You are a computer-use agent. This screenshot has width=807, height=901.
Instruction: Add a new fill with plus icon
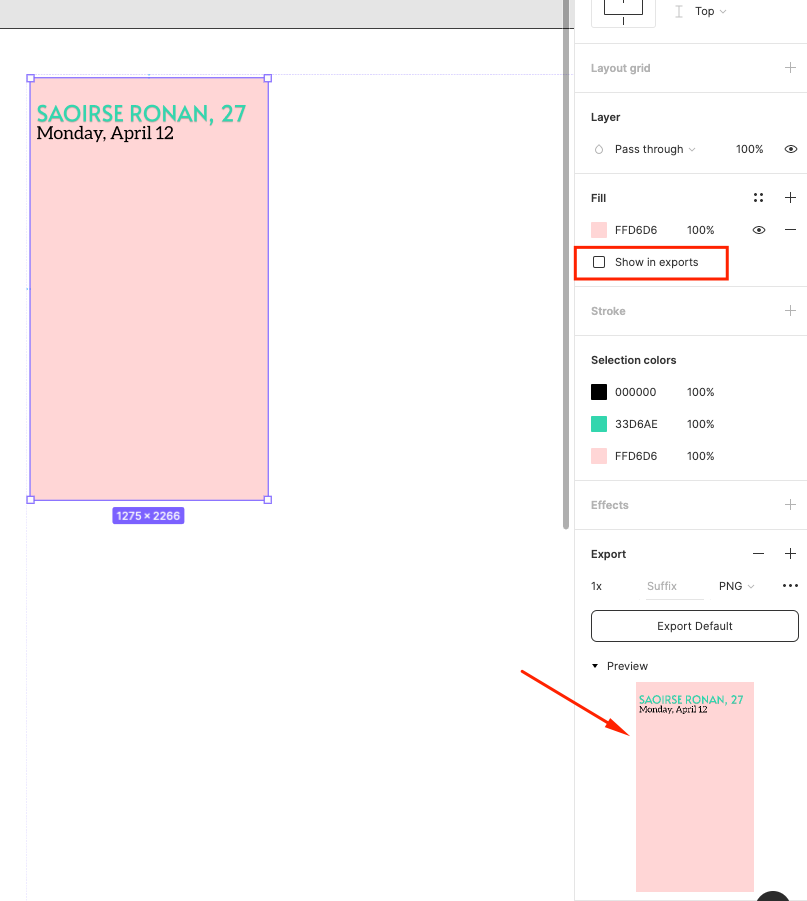point(790,198)
